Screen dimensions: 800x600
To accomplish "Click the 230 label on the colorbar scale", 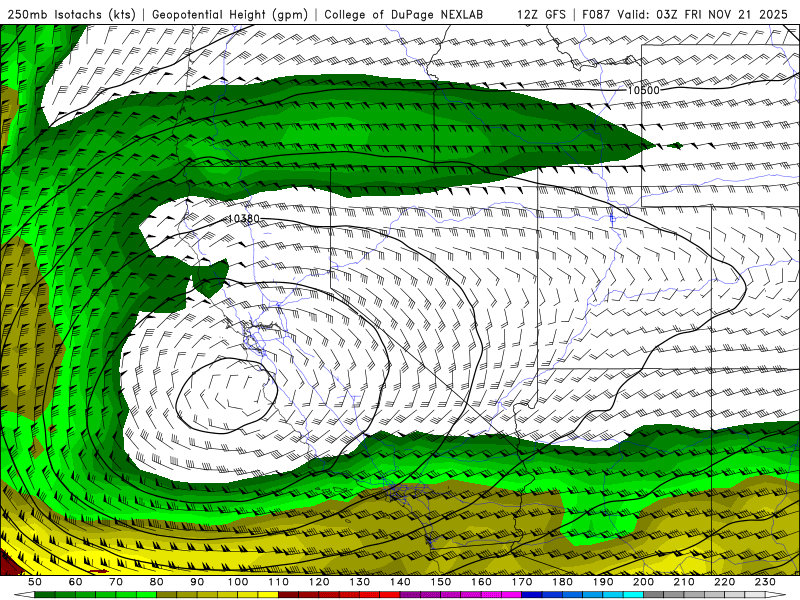I will pos(765,582).
